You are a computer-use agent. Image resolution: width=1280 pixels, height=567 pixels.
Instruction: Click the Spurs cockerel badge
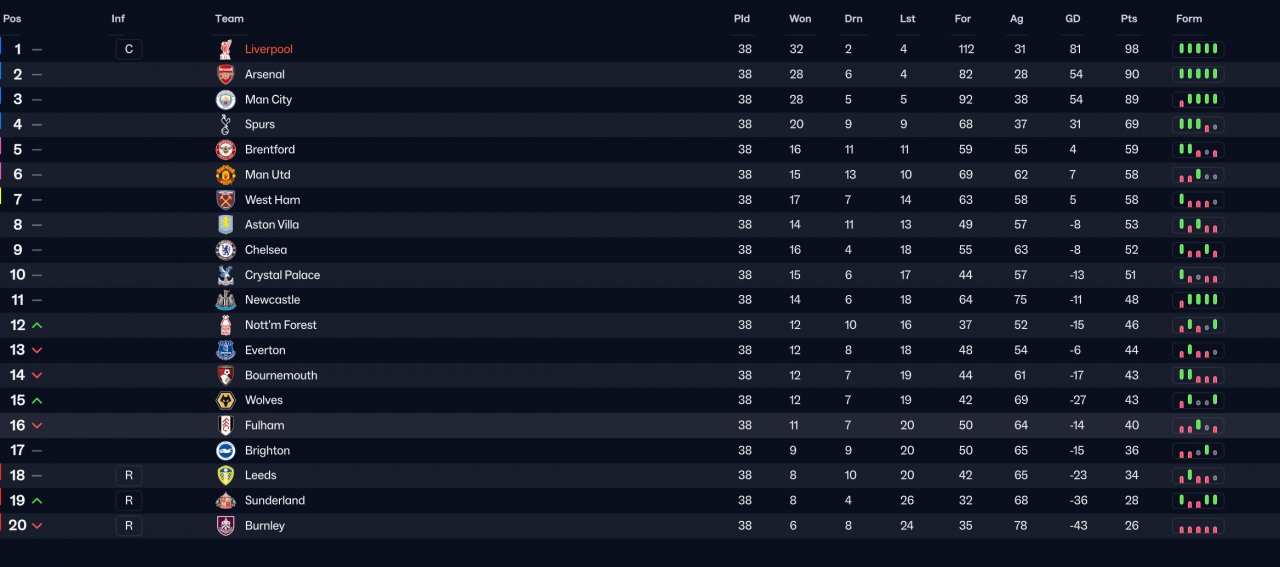click(226, 124)
